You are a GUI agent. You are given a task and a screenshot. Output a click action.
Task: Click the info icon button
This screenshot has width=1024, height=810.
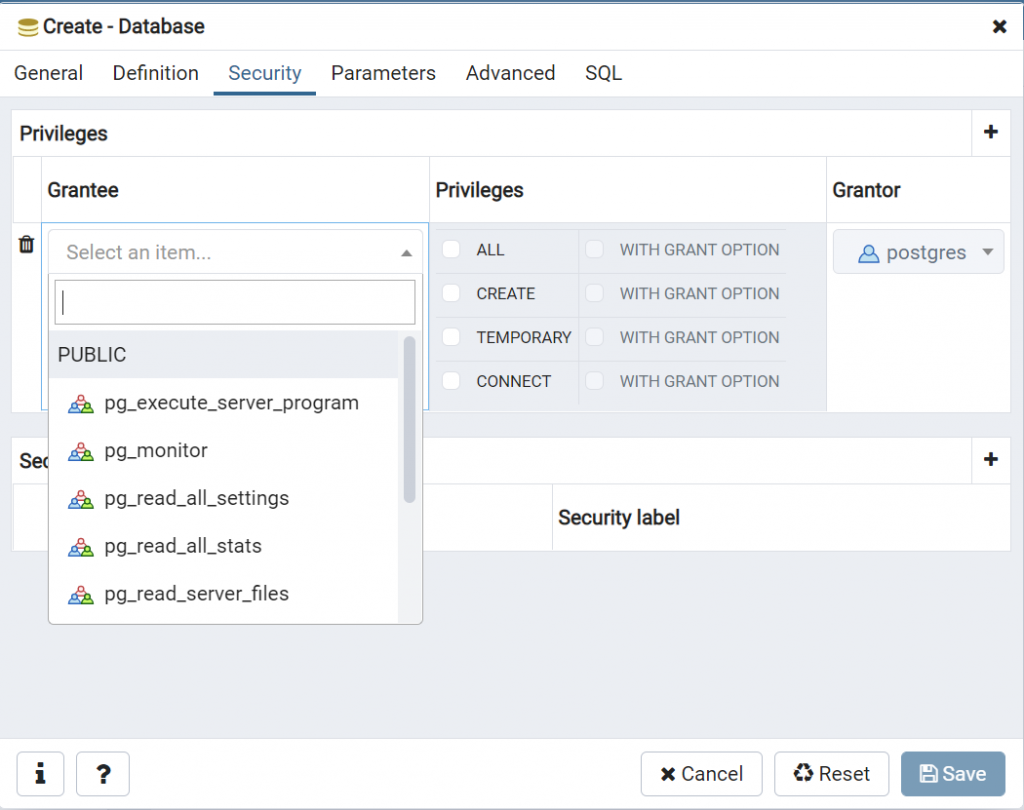click(x=41, y=773)
